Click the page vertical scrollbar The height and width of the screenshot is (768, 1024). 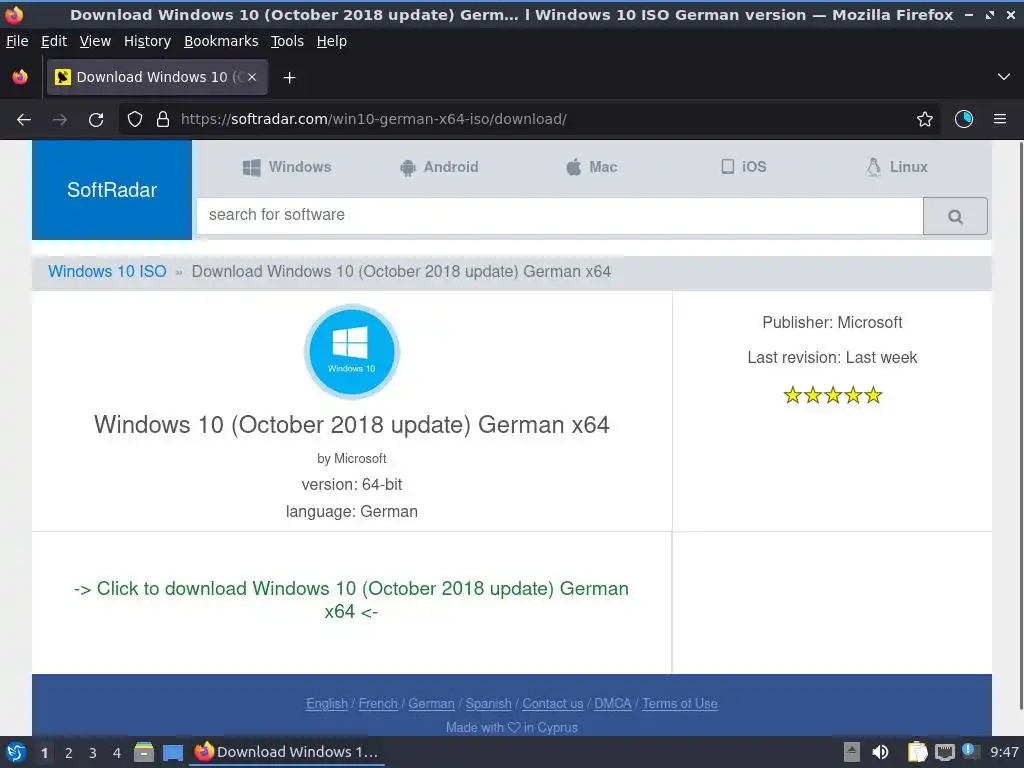point(1020,425)
